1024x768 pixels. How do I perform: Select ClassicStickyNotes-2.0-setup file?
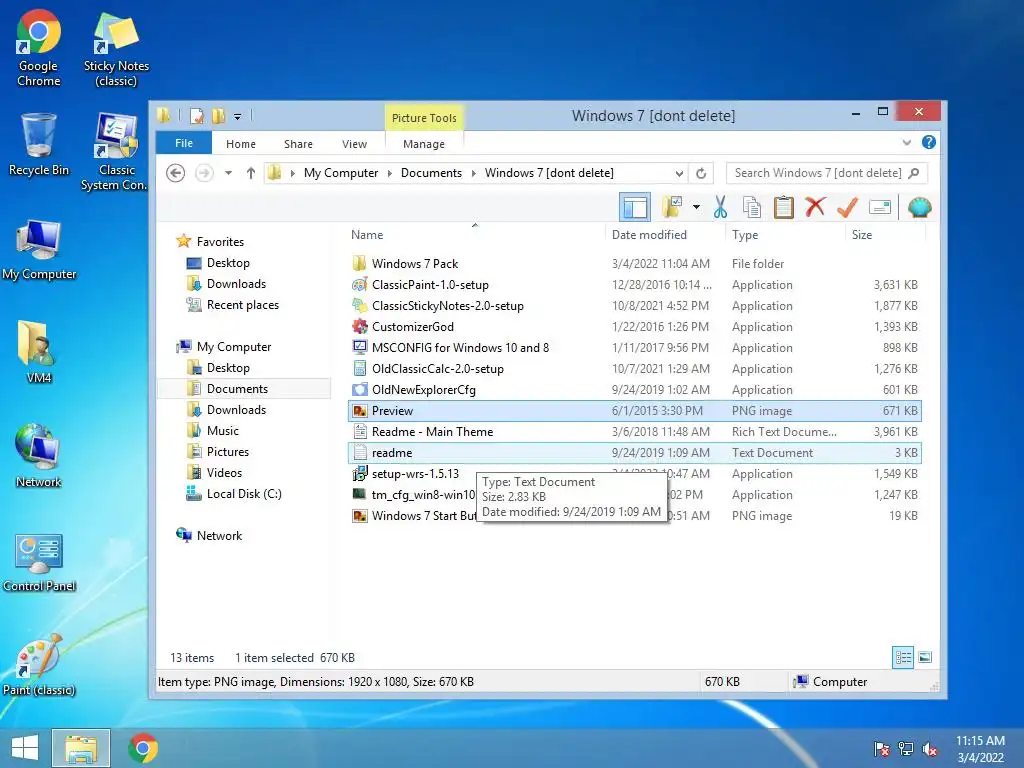point(635,306)
